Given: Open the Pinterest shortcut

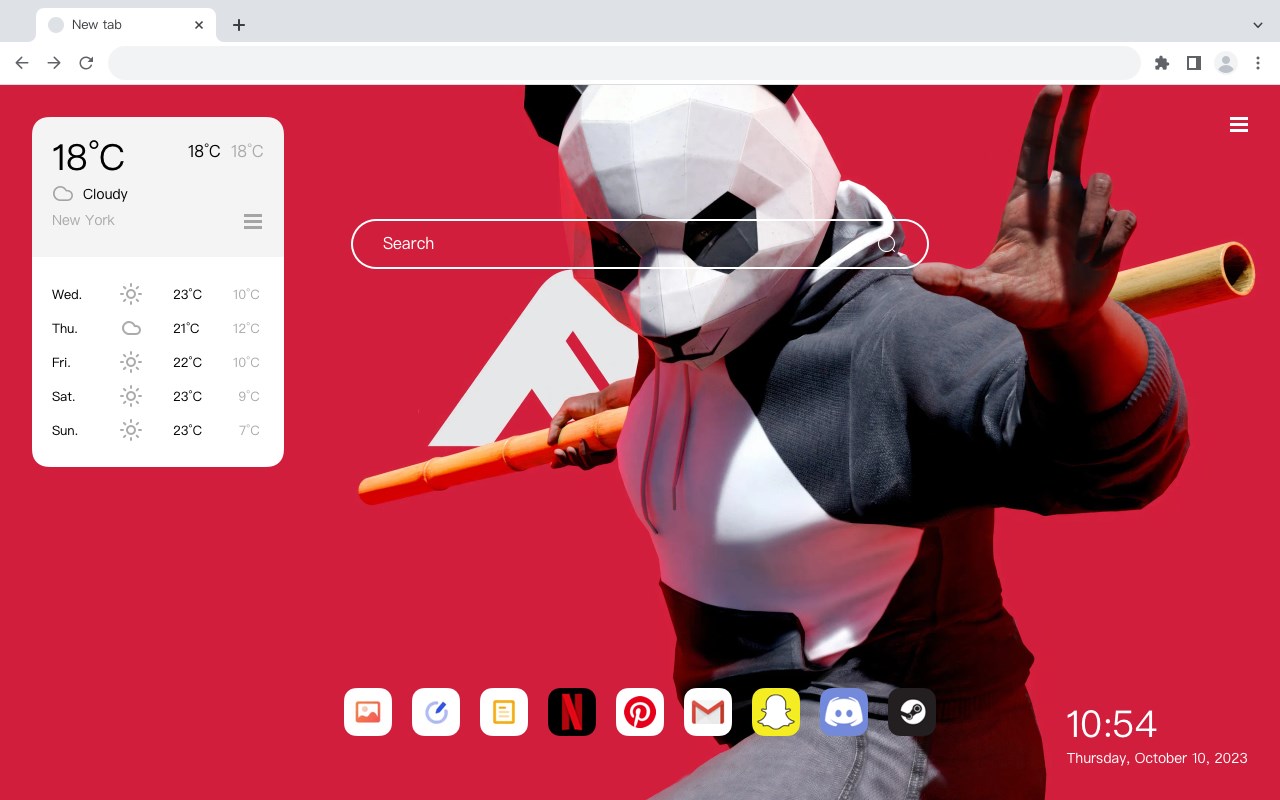Looking at the screenshot, I should pos(640,712).
